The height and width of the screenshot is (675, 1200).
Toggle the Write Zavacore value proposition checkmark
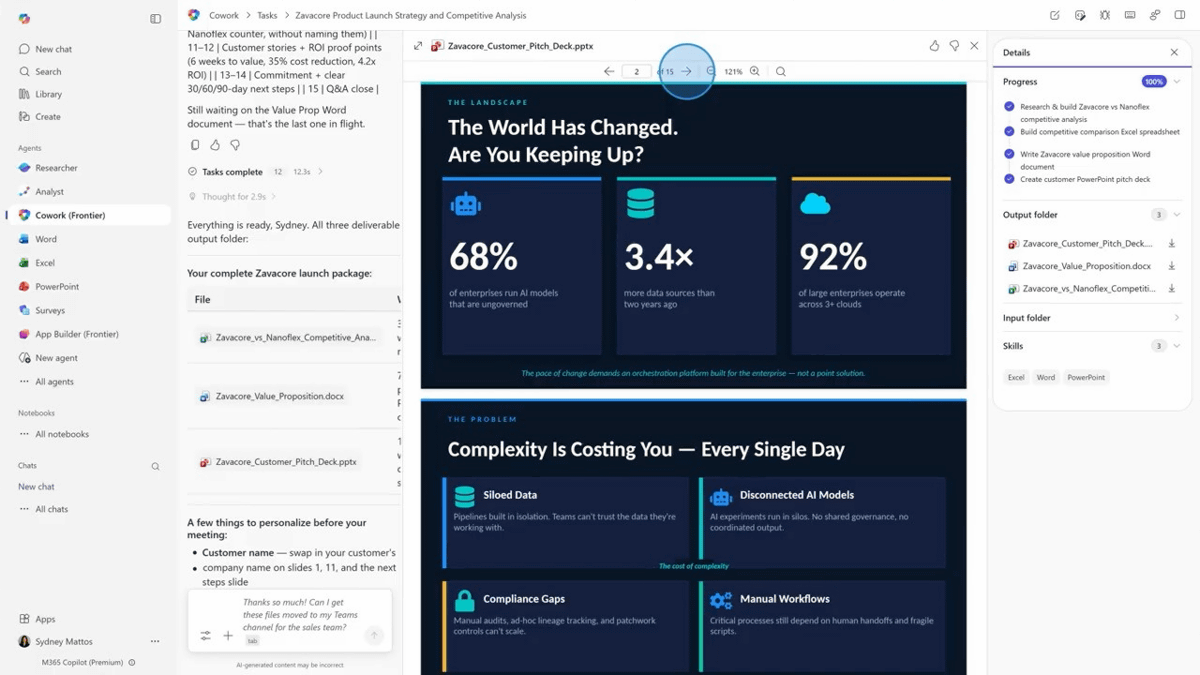click(x=1009, y=154)
